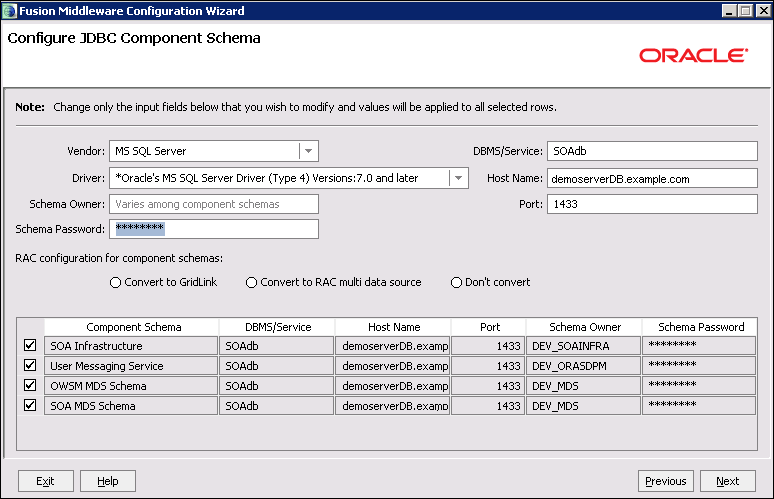
Task: Go back with the Previous button
Action: pyautogui.click(x=665, y=481)
